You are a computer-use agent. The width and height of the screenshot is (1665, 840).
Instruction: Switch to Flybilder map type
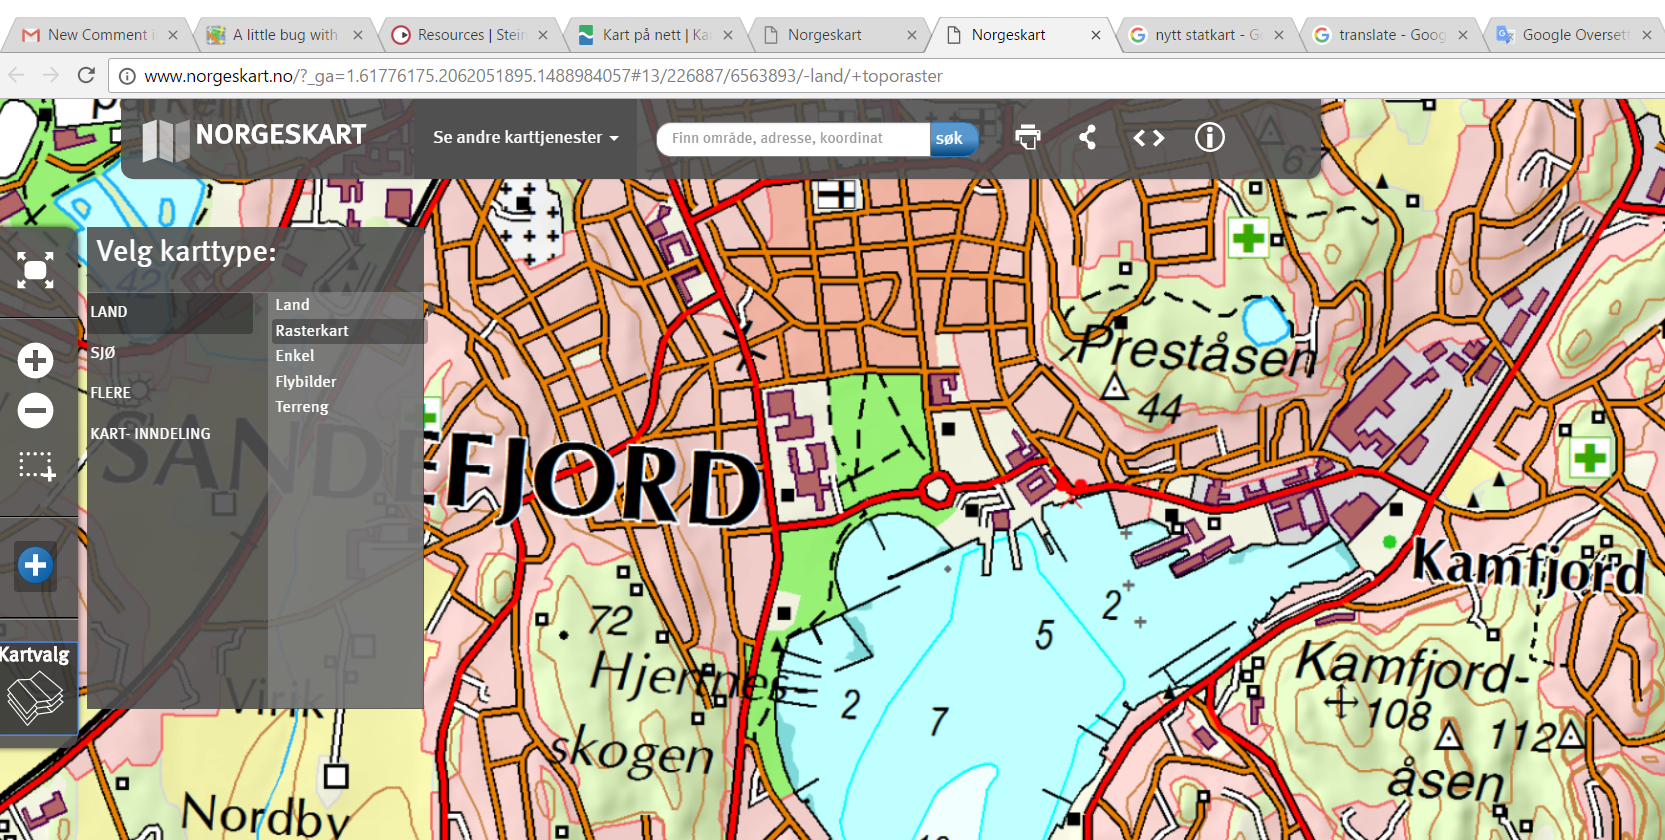(306, 382)
